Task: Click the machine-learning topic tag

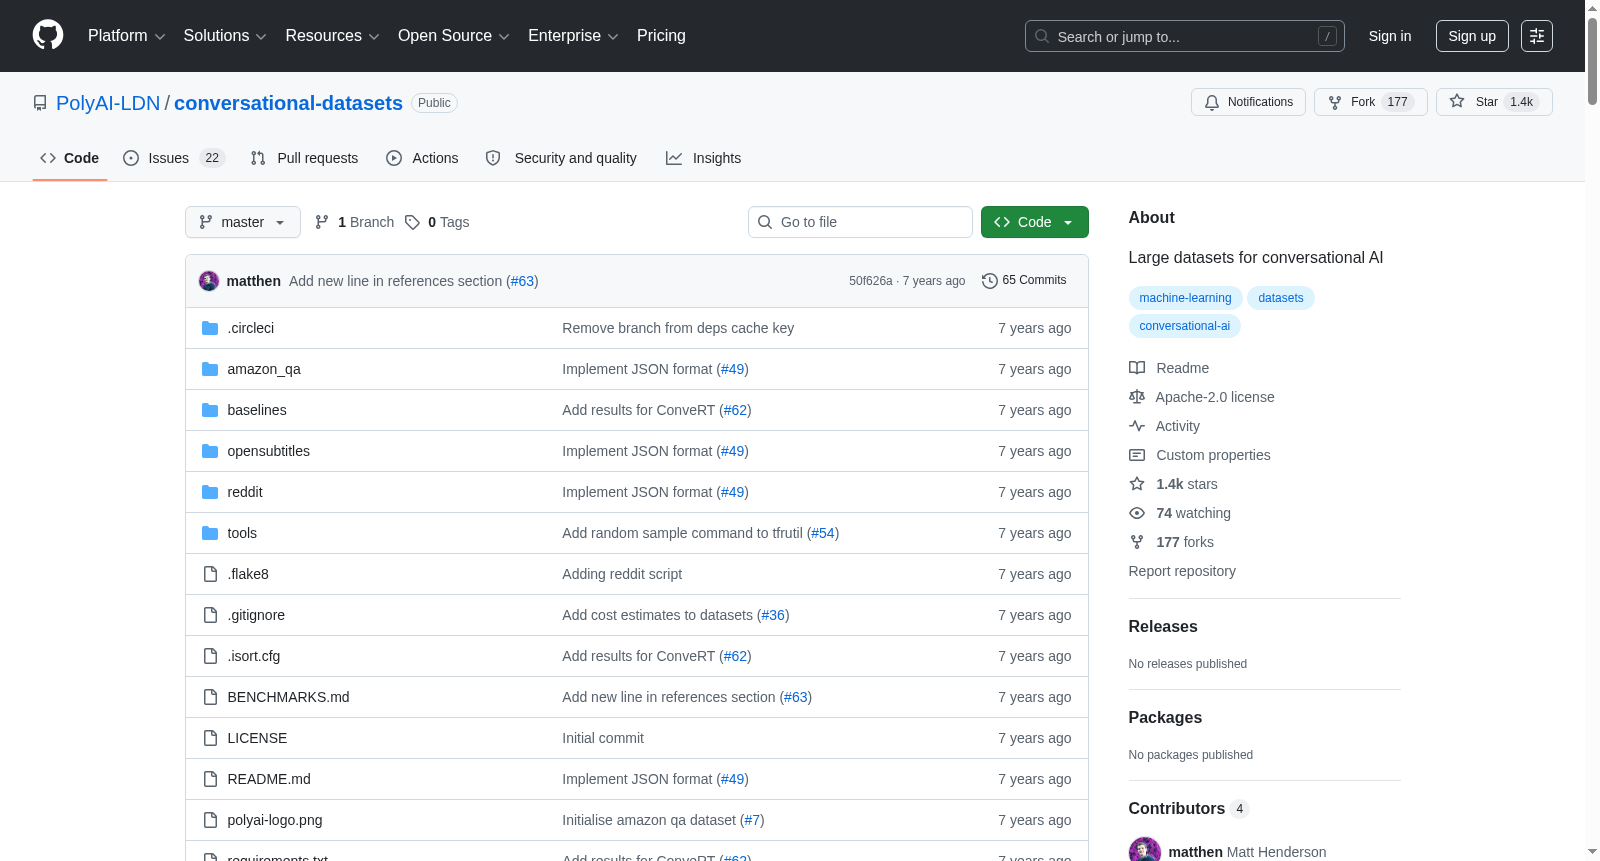Action: click(x=1185, y=298)
